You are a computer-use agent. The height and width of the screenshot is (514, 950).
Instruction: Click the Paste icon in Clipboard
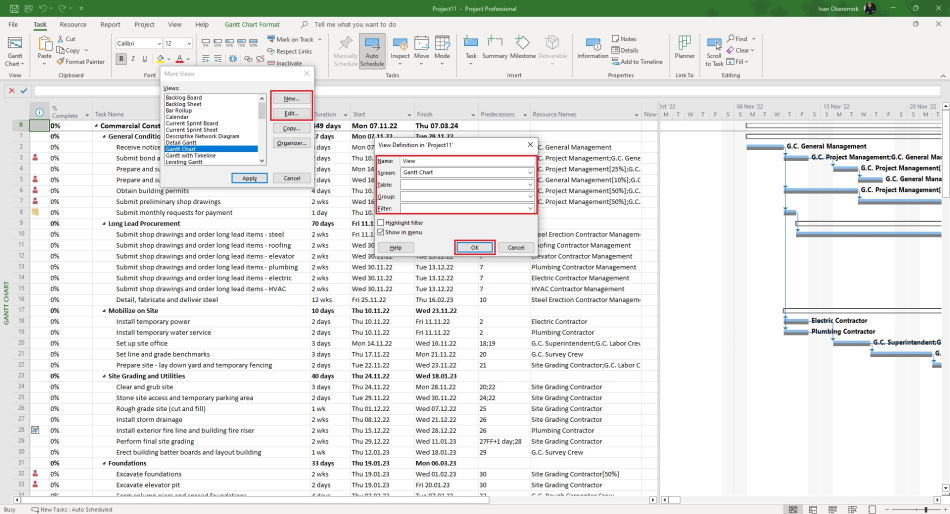[45, 44]
